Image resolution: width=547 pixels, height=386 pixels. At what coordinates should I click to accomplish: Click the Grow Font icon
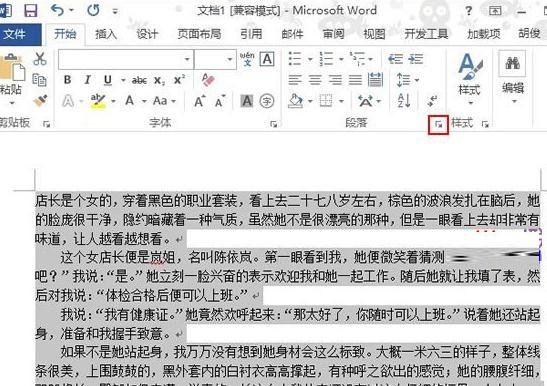[x=200, y=101]
